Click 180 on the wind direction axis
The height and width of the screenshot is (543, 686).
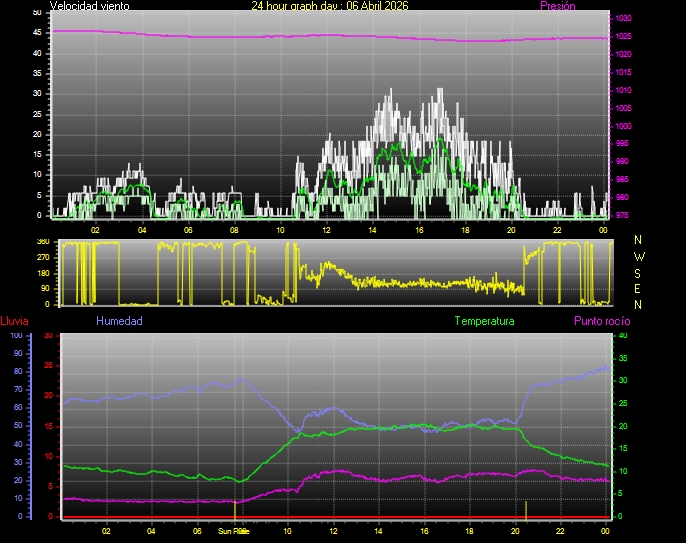click(42, 273)
